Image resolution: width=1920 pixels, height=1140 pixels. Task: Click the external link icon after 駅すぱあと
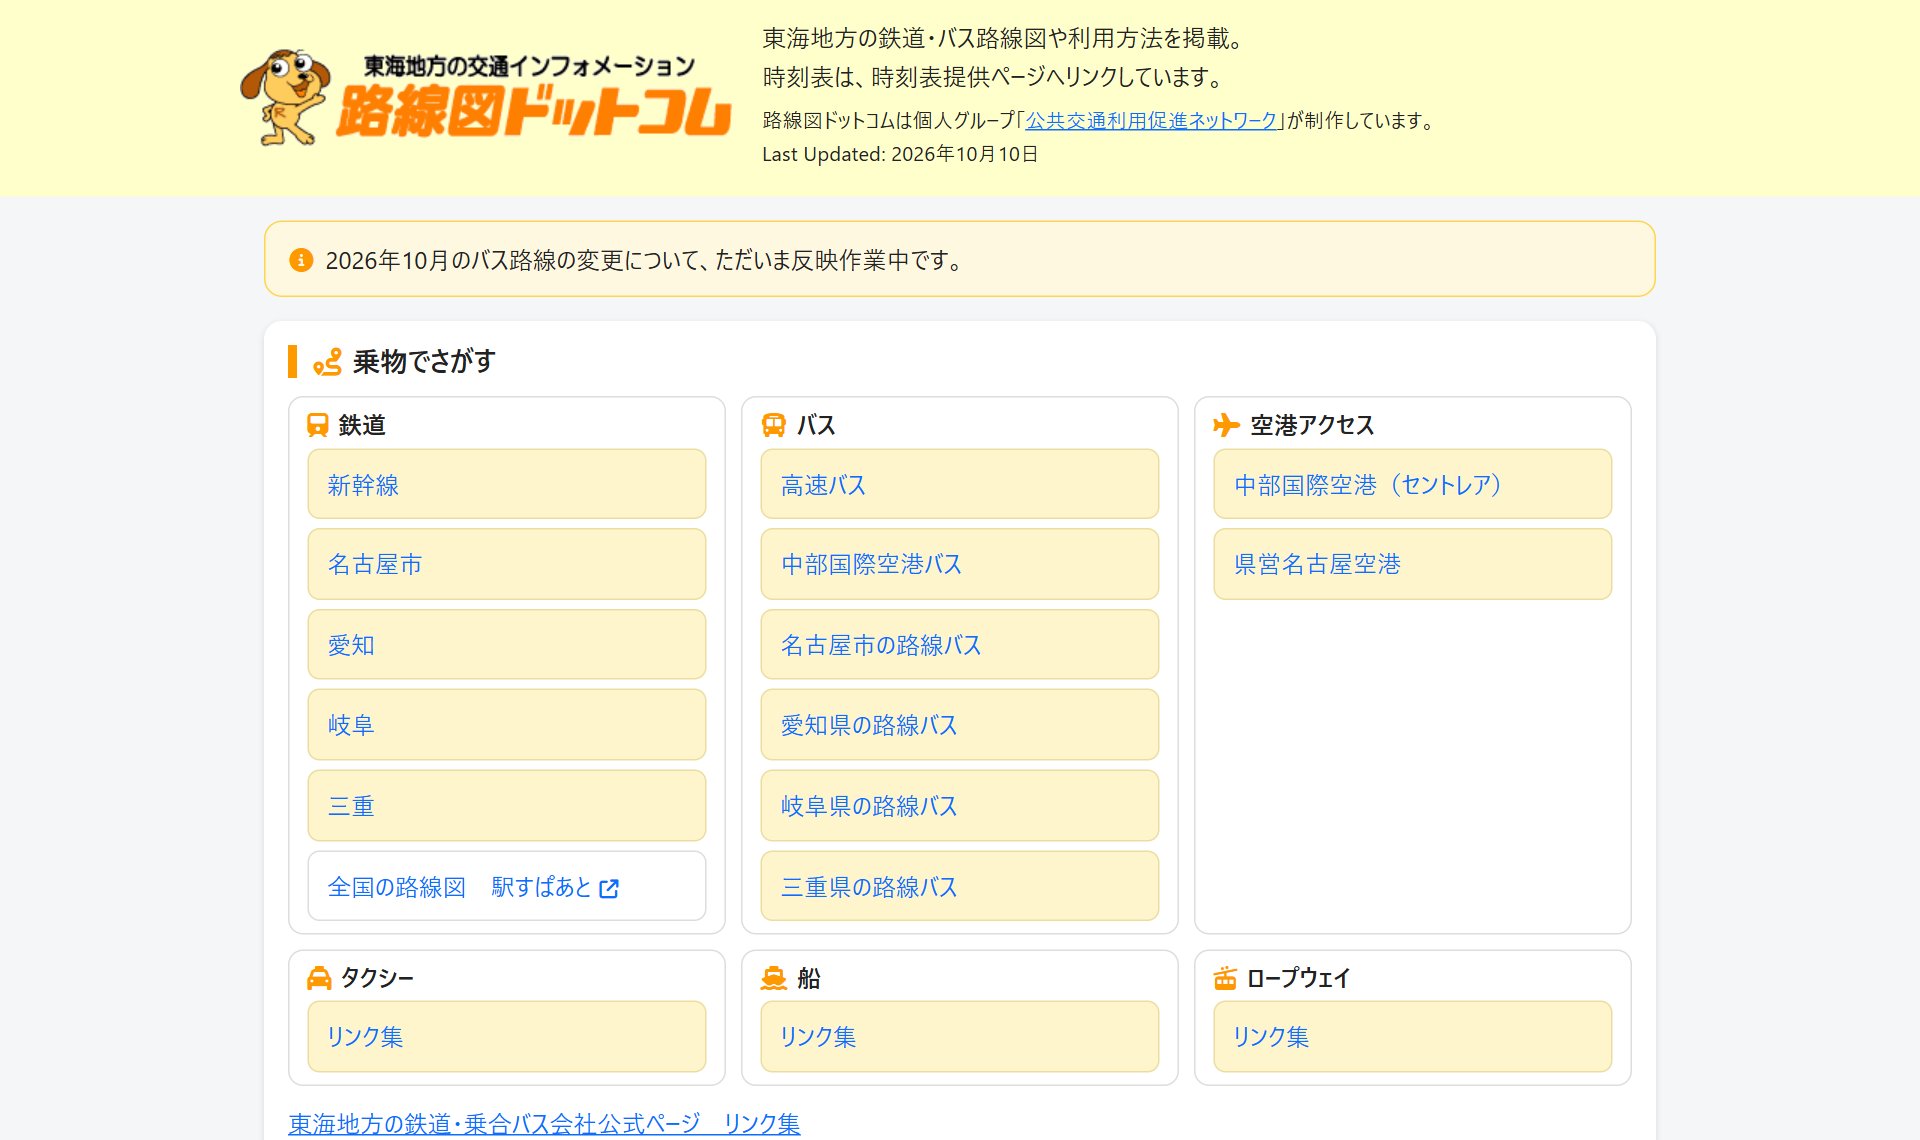tap(609, 888)
